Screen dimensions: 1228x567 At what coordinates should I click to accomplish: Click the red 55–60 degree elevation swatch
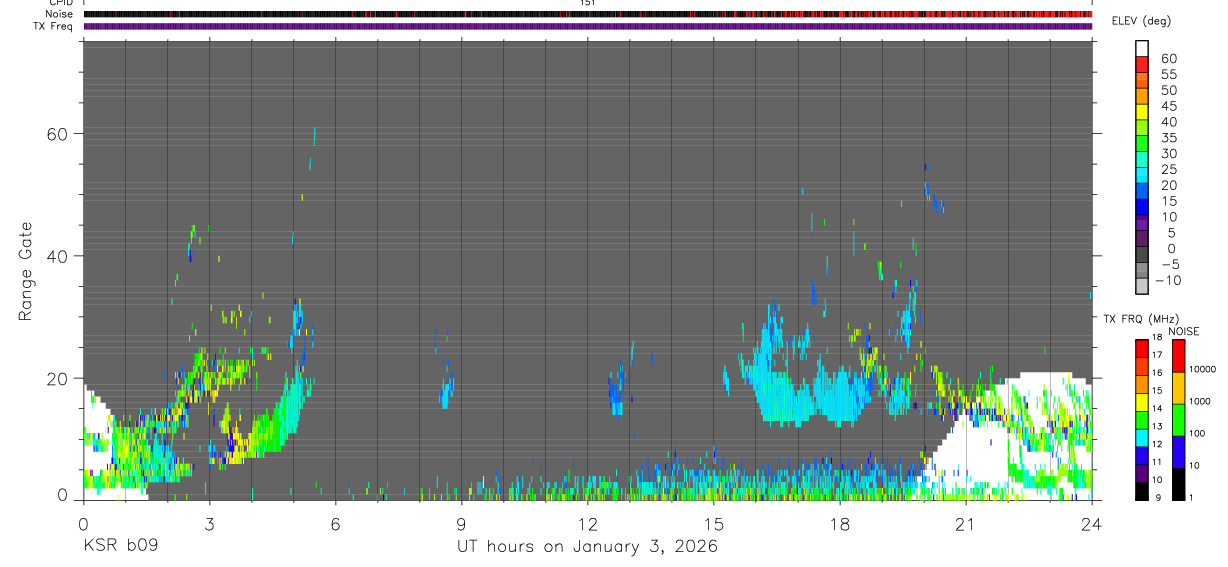[x=1142, y=64]
